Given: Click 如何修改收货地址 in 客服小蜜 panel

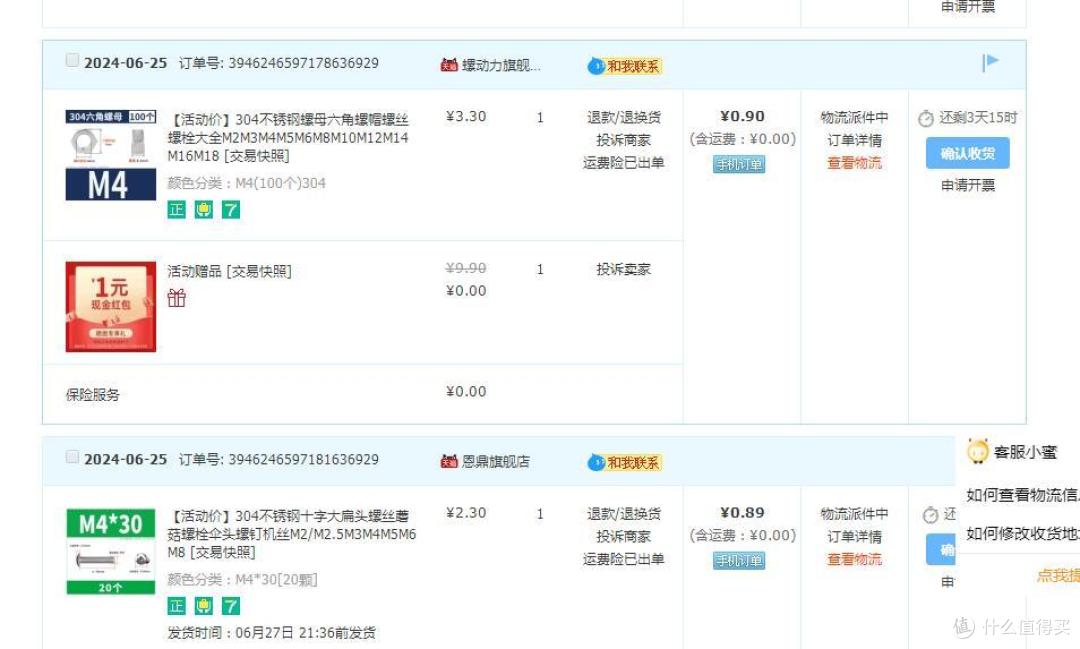Looking at the screenshot, I should [1023, 534].
